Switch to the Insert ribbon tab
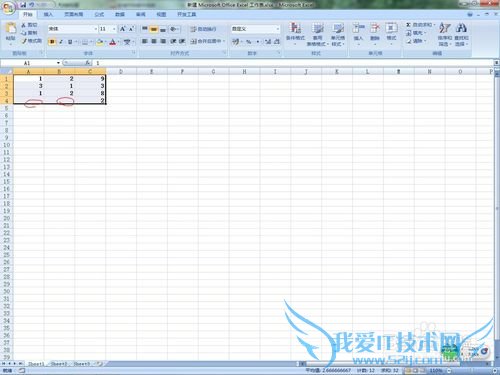 (x=48, y=14)
